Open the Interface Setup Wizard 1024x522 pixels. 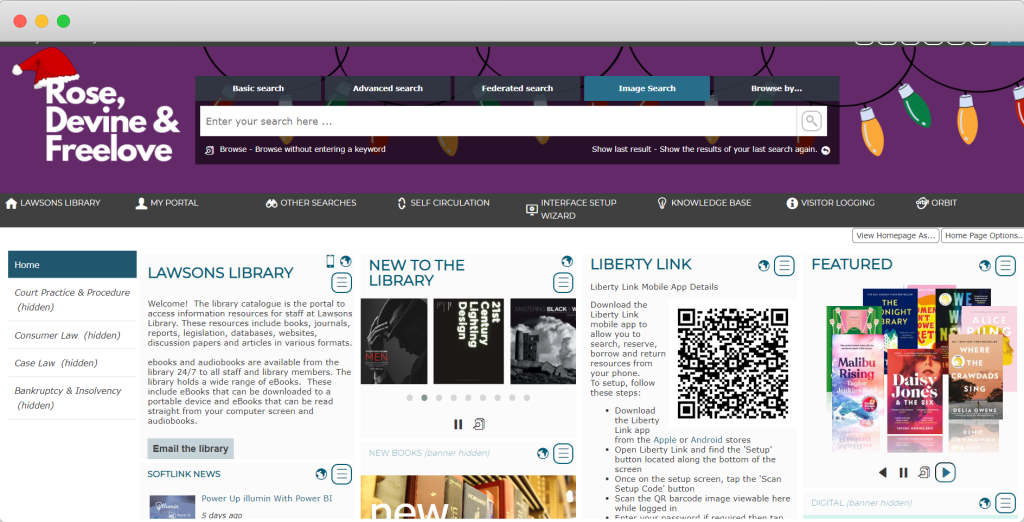click(x=571, y=209)
